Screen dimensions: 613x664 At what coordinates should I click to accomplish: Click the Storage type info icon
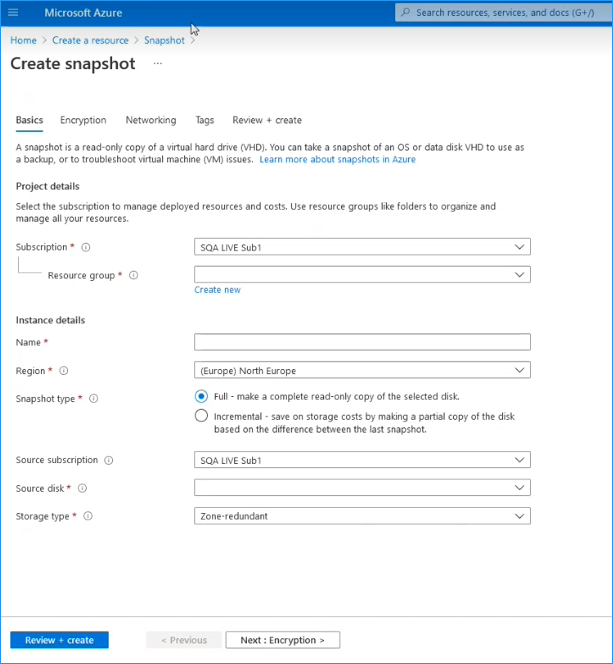[x=88, y=517]
